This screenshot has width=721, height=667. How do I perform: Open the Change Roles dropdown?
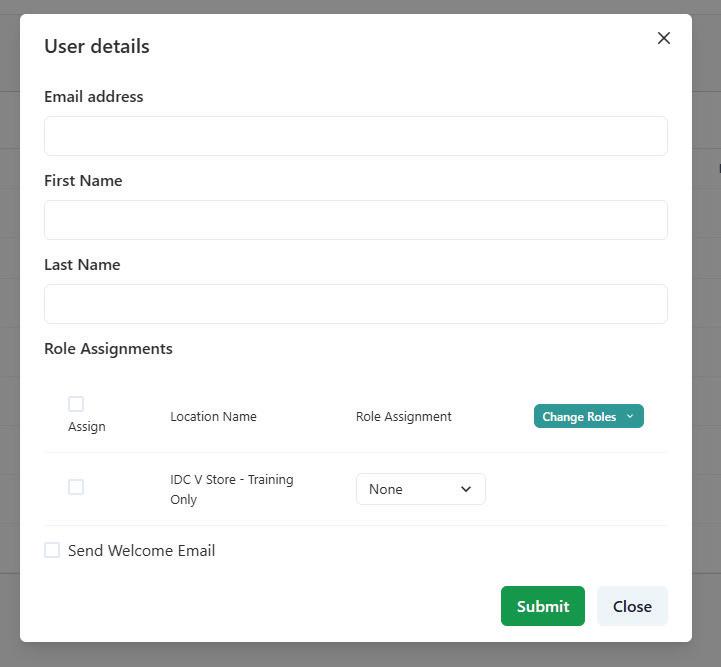(588, 416)
